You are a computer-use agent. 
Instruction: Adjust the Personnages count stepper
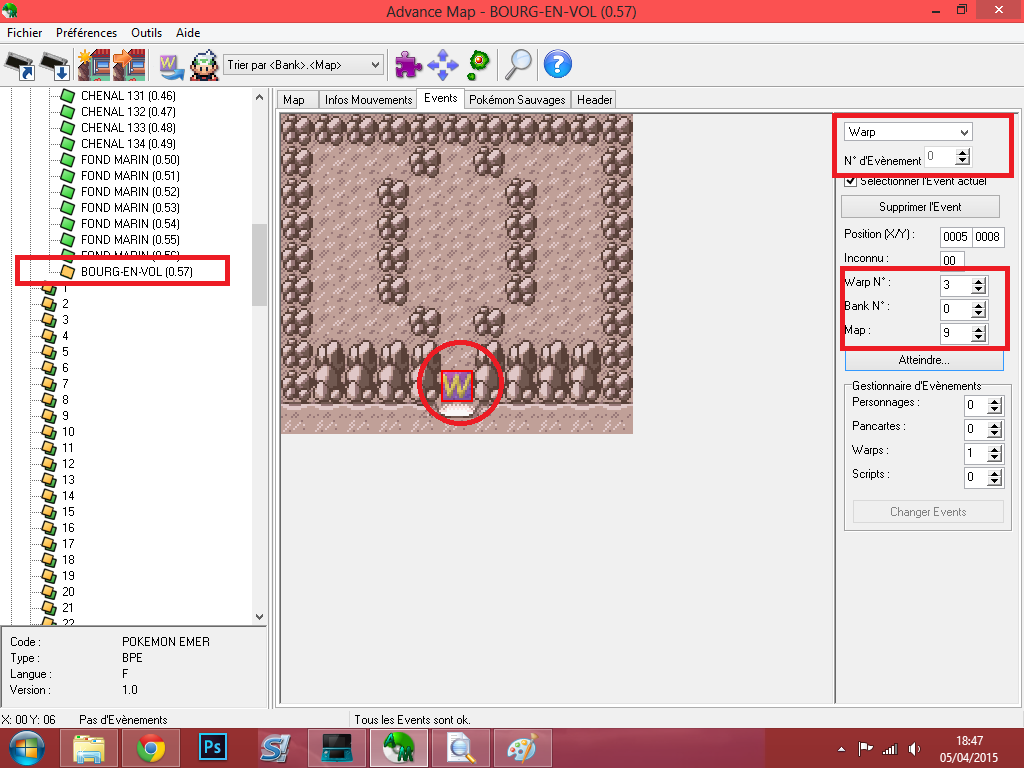click(994, 405)
